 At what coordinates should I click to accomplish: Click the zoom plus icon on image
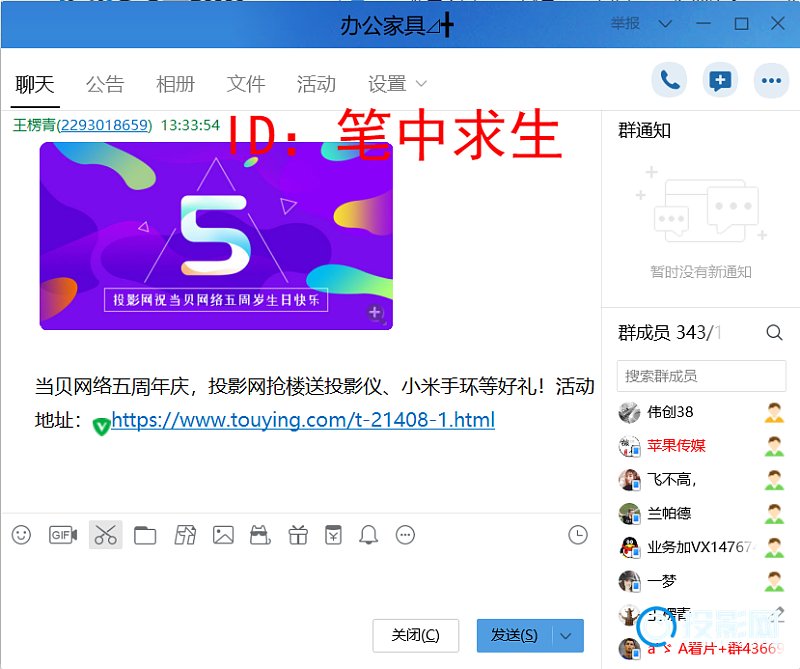[x=376, y=313]
